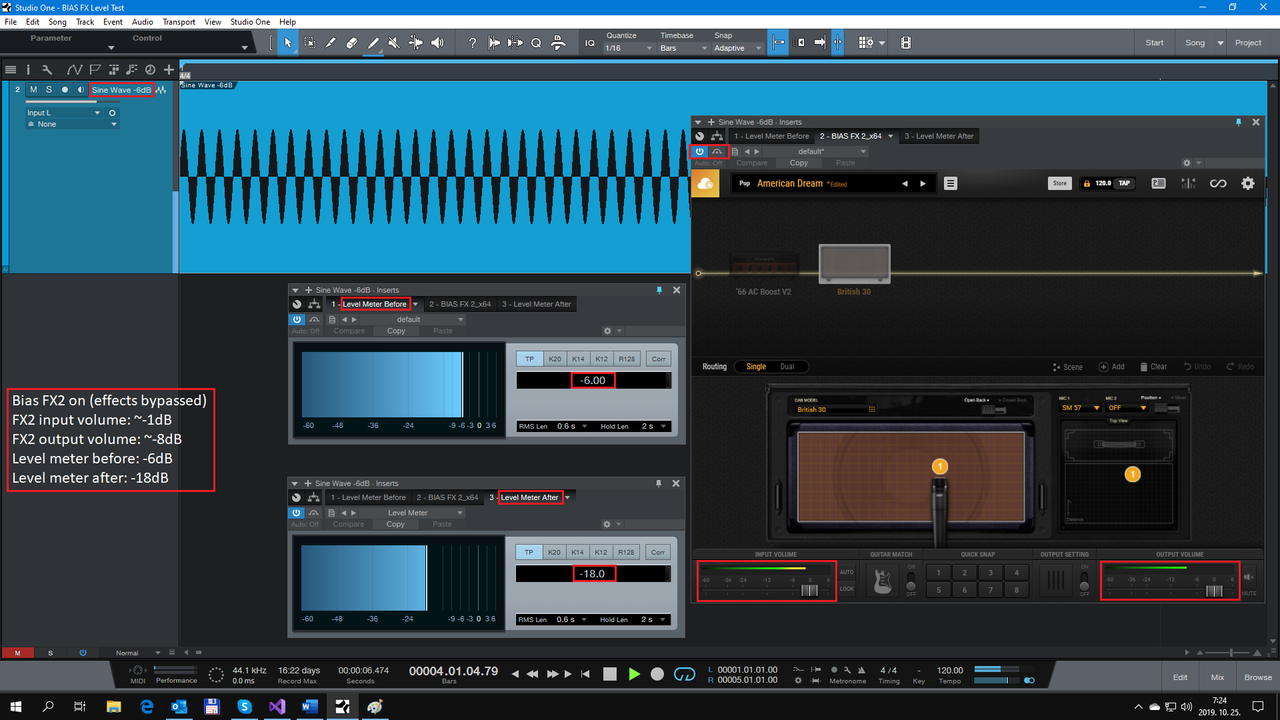Toggle the Output Setting ON/OFF switch
Viewport: 1280px width, 720px height.
1085,581
